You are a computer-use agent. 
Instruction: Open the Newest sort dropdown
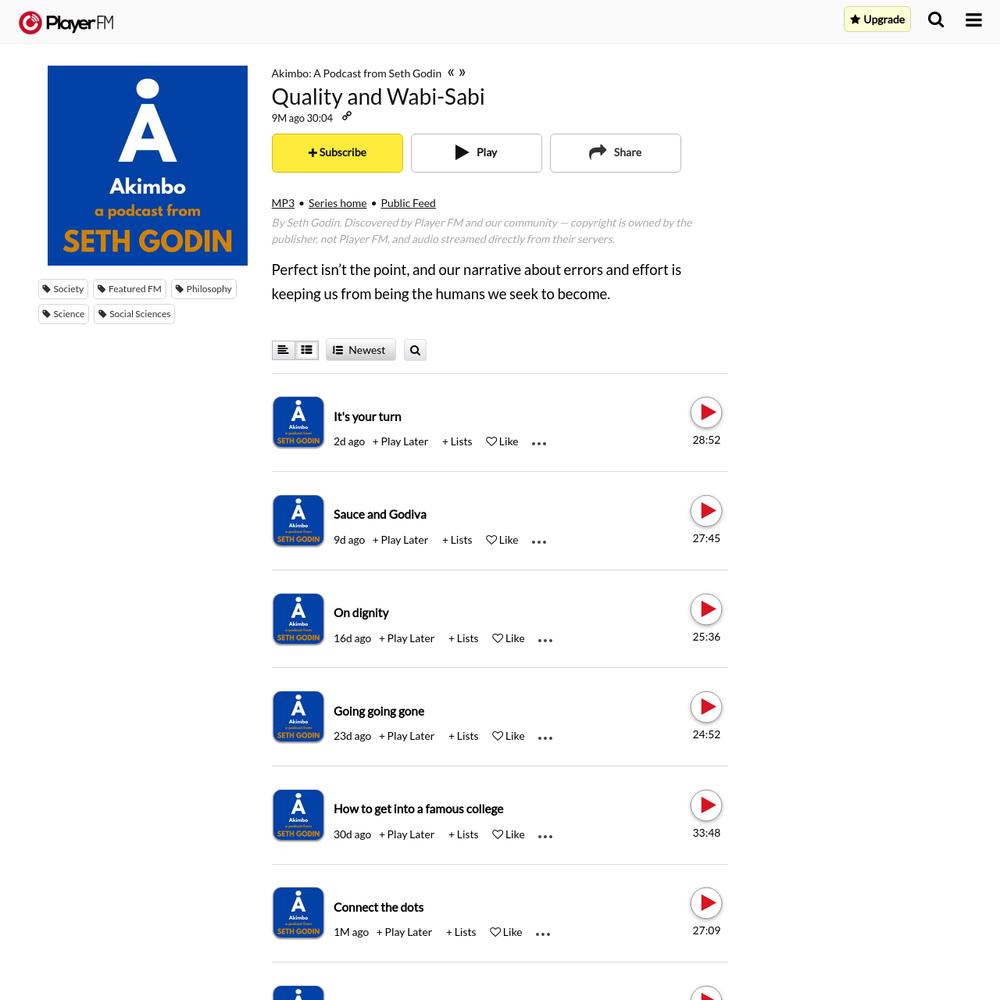(x=360, y=349)
